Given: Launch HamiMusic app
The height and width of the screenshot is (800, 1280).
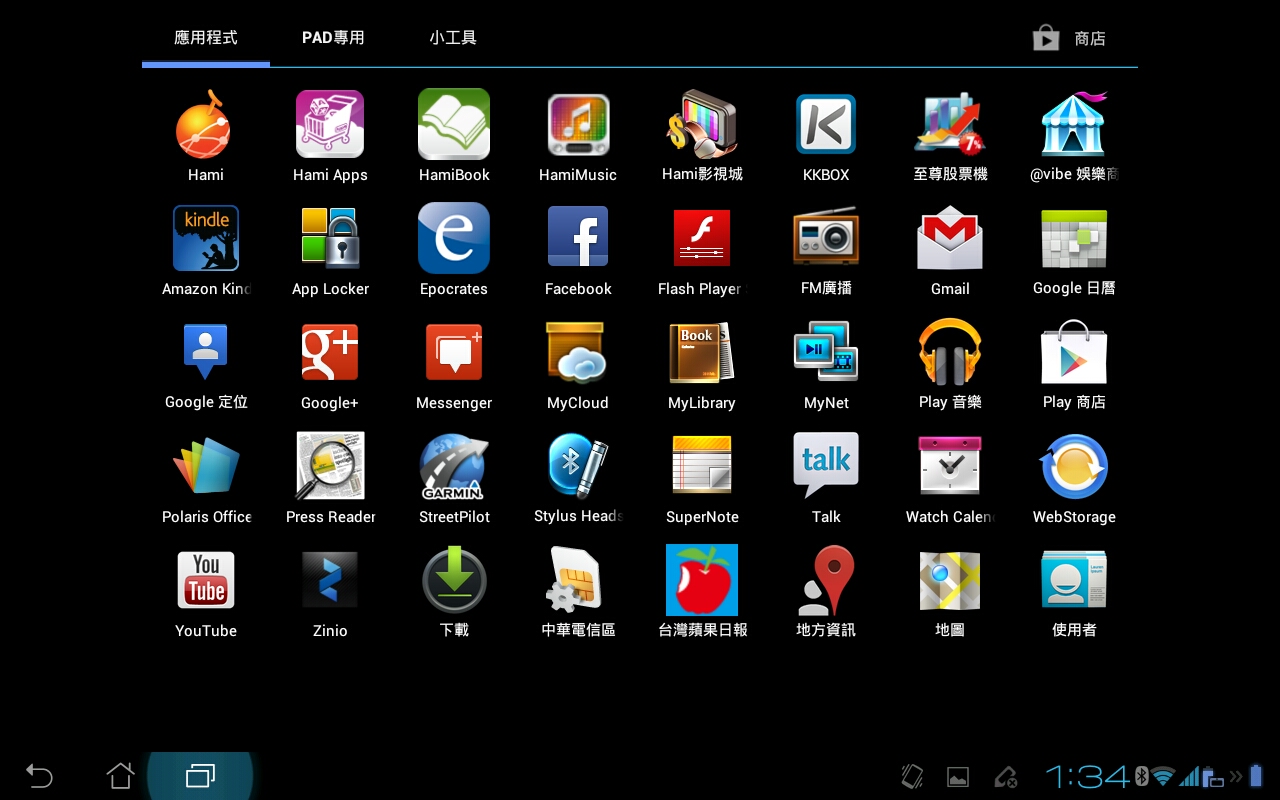Looking at the screenshot, I should pyautogui.click(x=578, y=125).
